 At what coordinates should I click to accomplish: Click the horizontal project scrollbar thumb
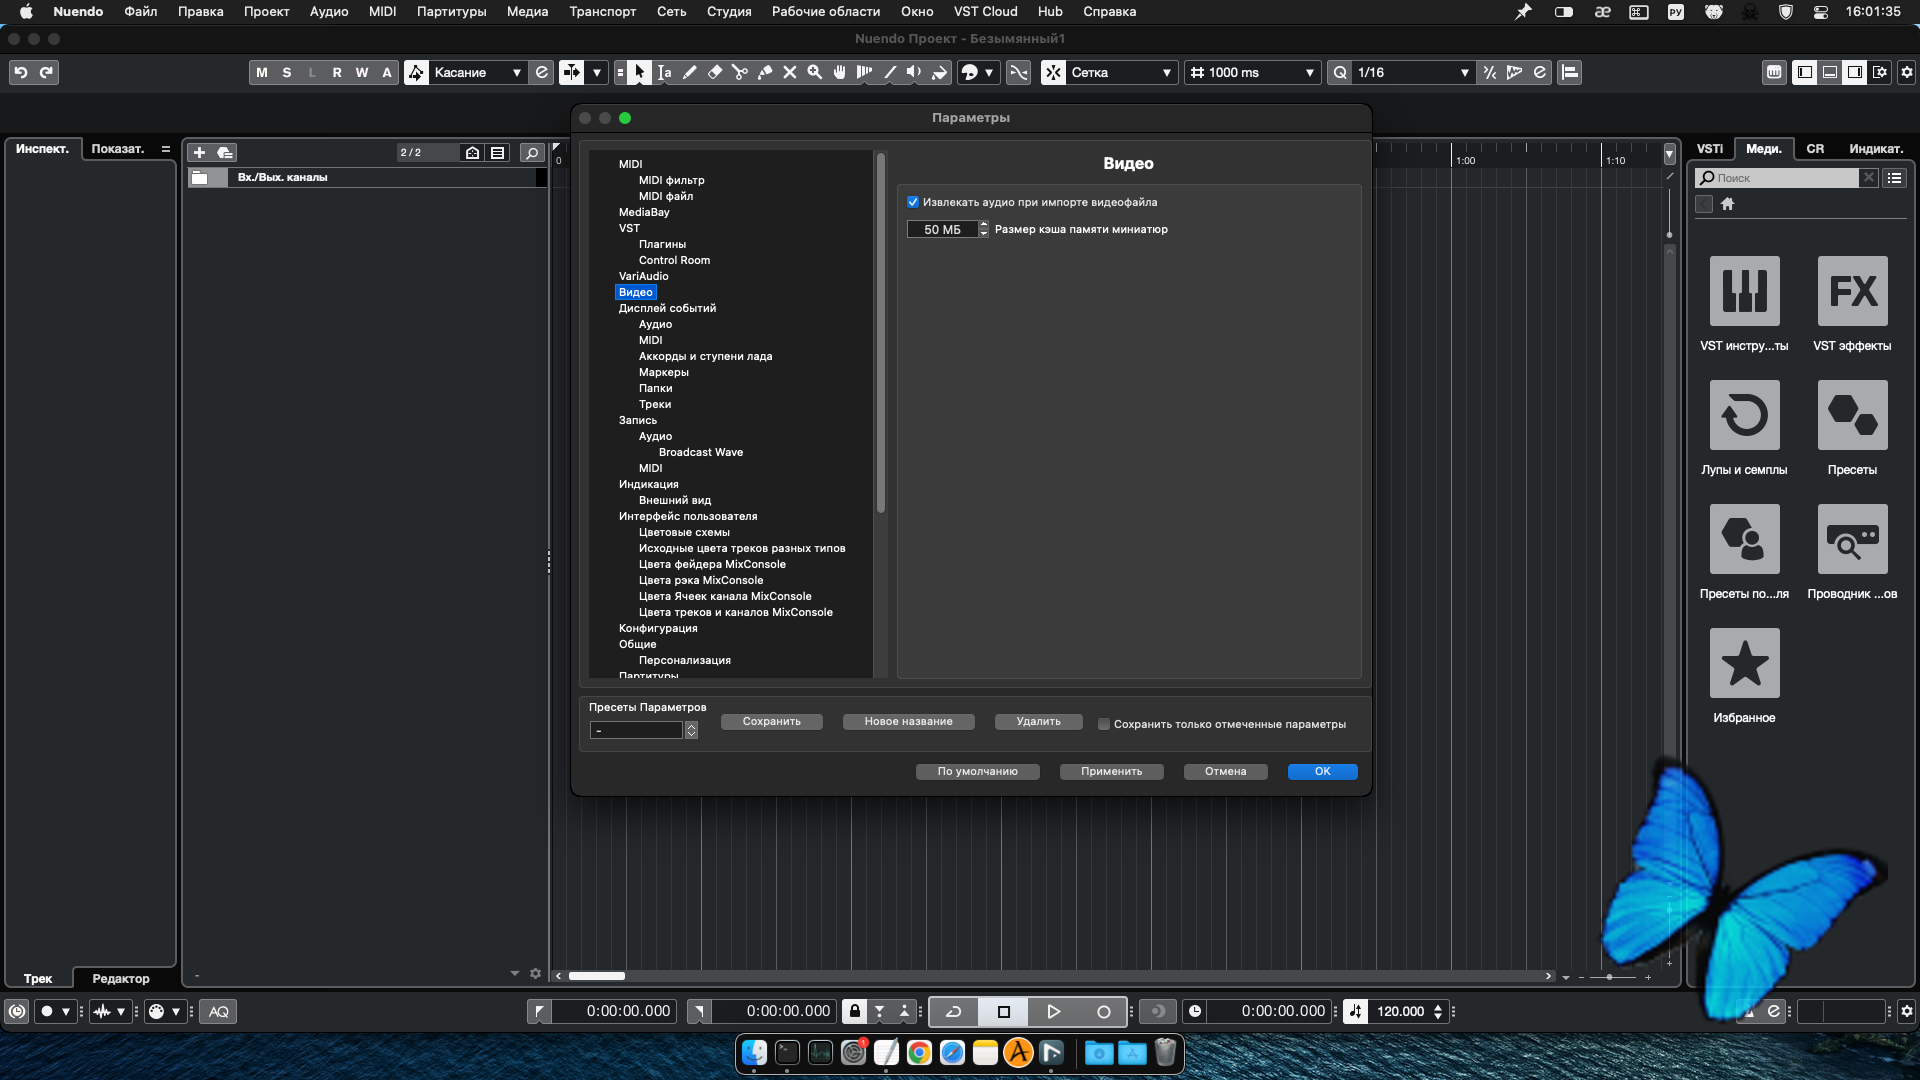click(597, 976)
